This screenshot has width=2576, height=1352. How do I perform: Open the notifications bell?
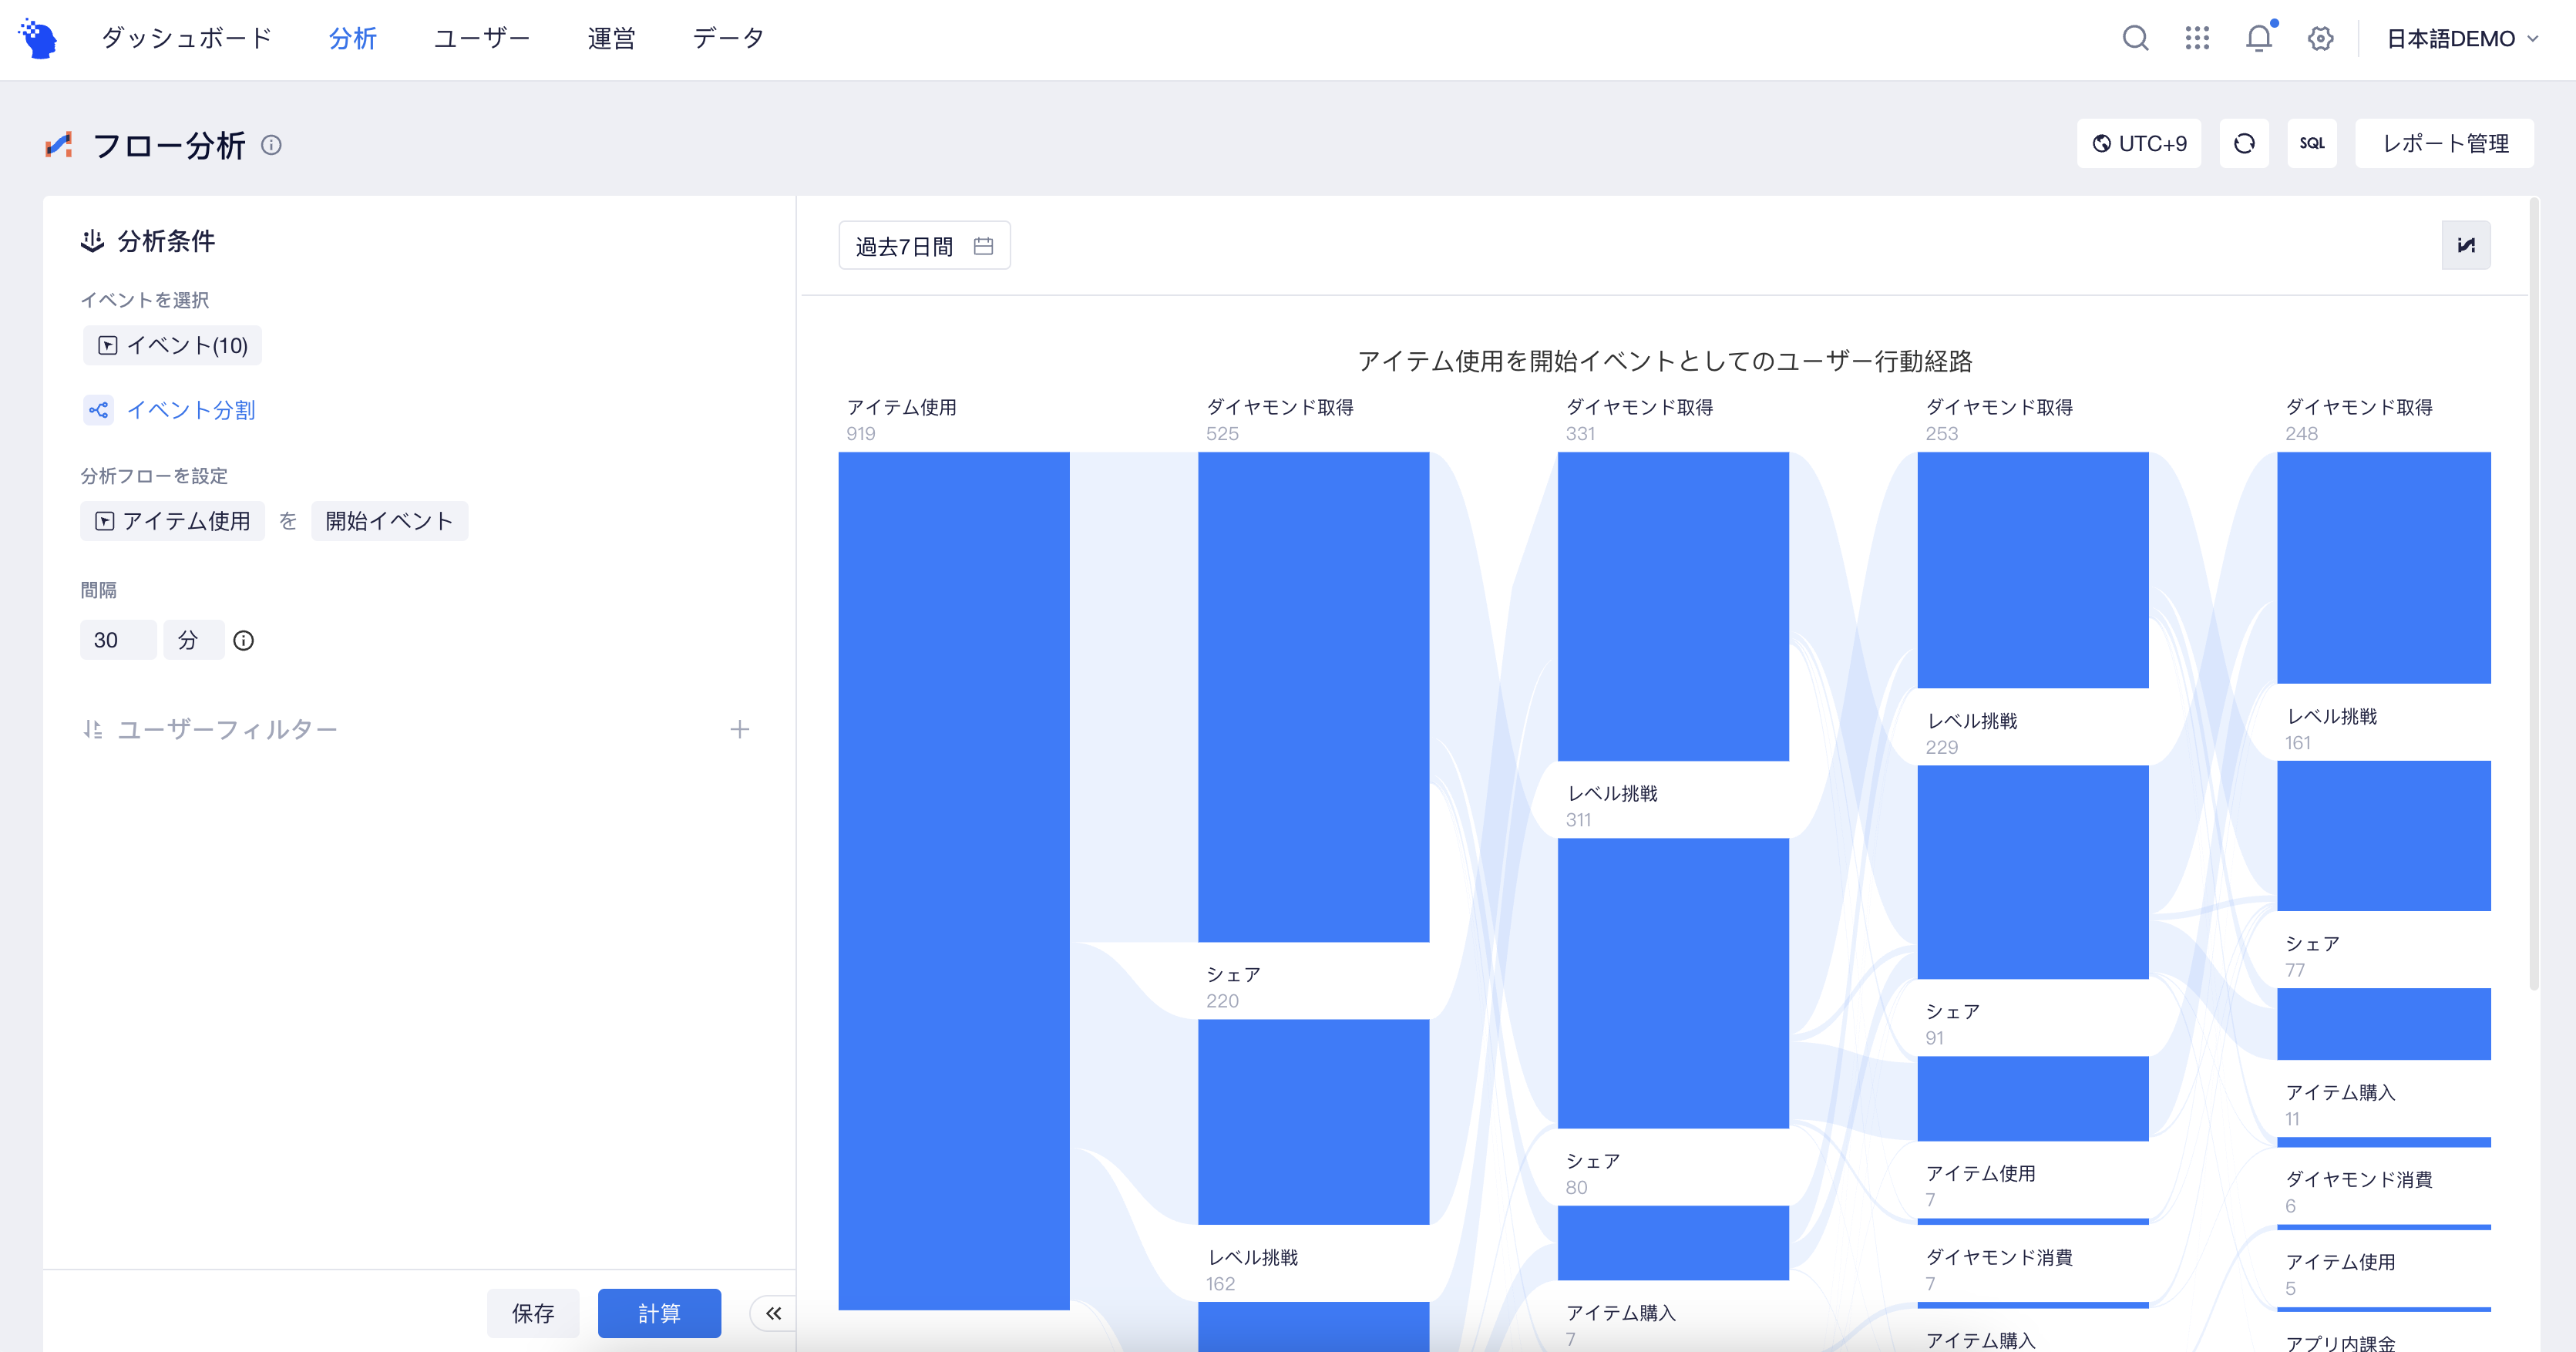coord(2259,38)
